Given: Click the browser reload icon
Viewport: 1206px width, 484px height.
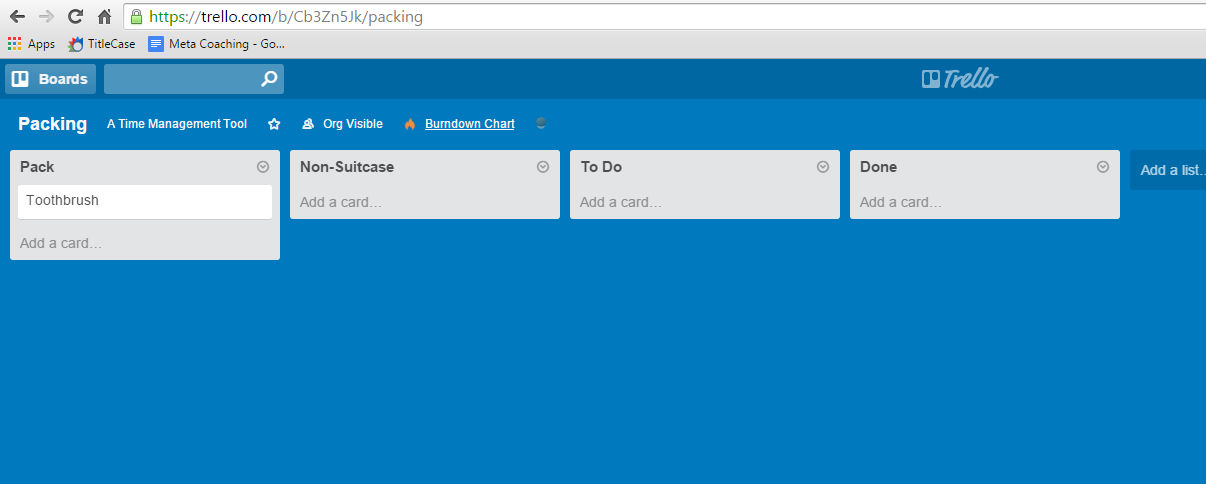Looking at the screenshot, I should (x=75, y=16).
